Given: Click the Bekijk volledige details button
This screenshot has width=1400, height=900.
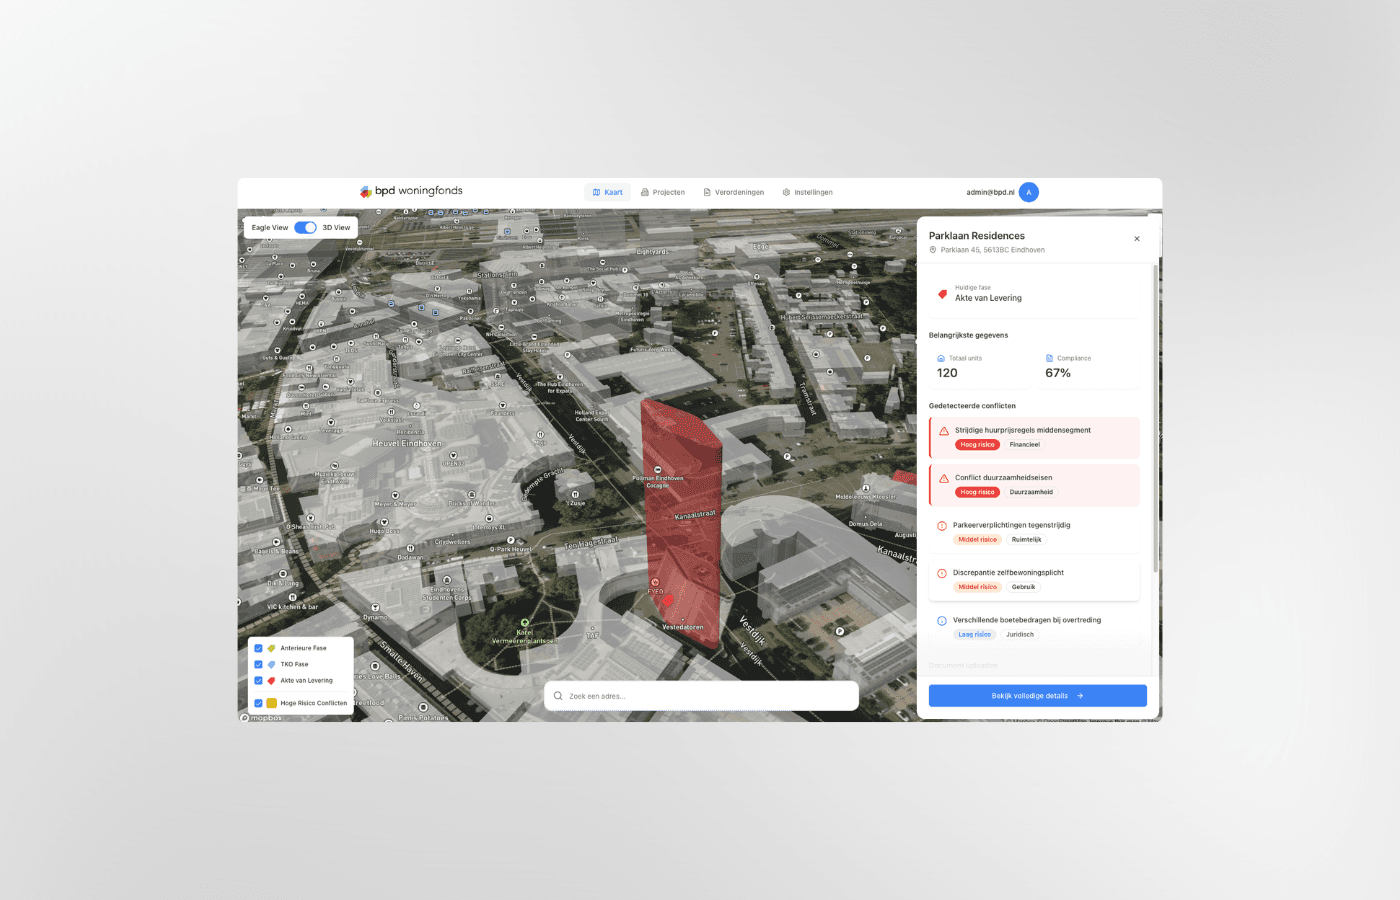Looking at the screenshot, I should [x=1037, y=695].
